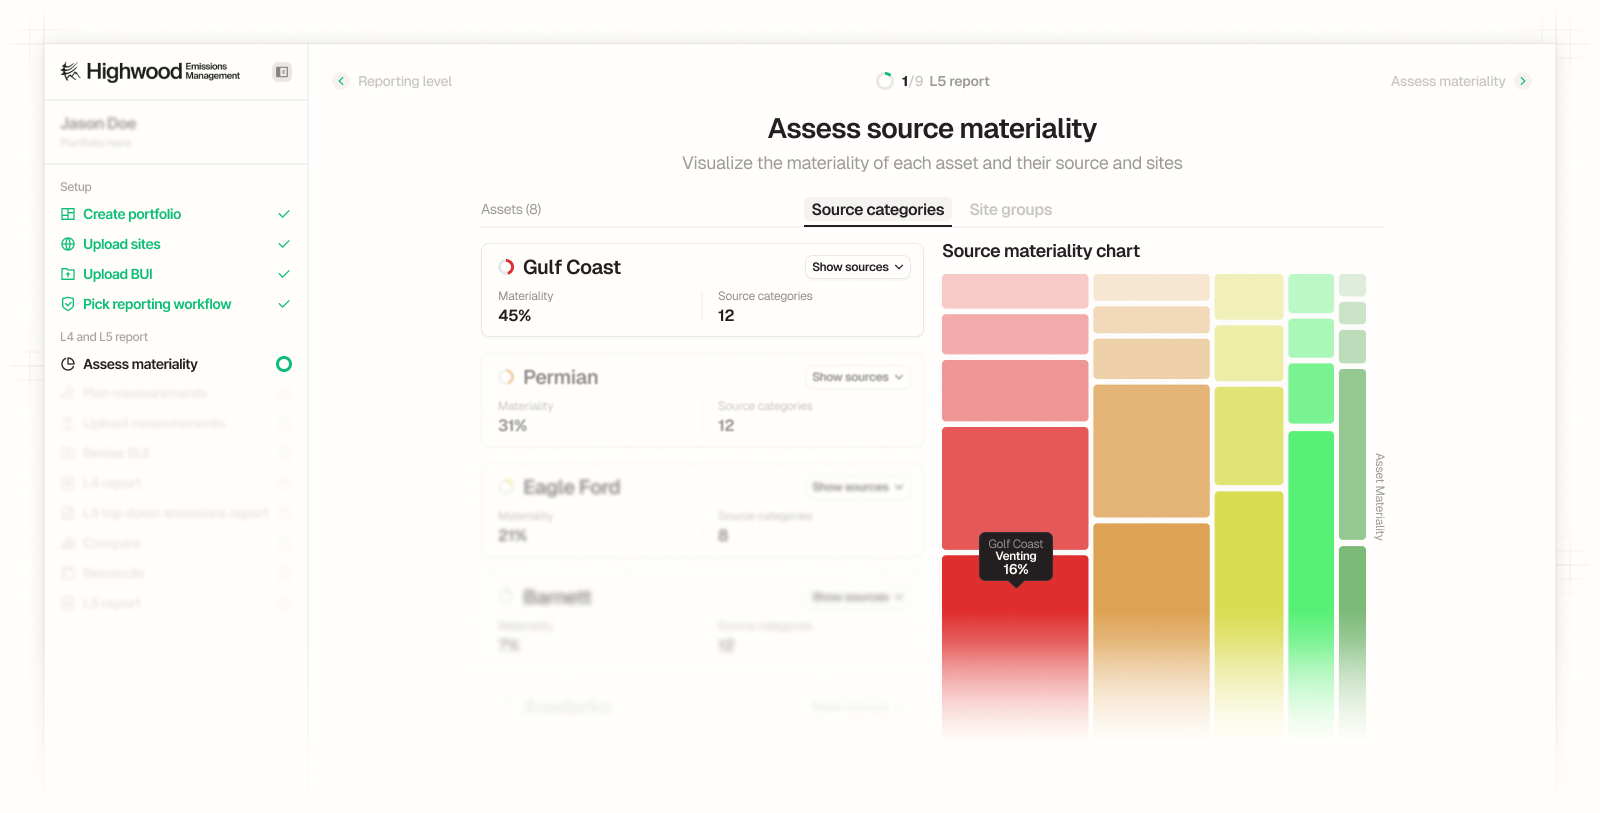The image size is (1600, 813).
Task: Click the Gulf Coast 45% materiality value
Action: pyautogui.click(x=515, y=316)
